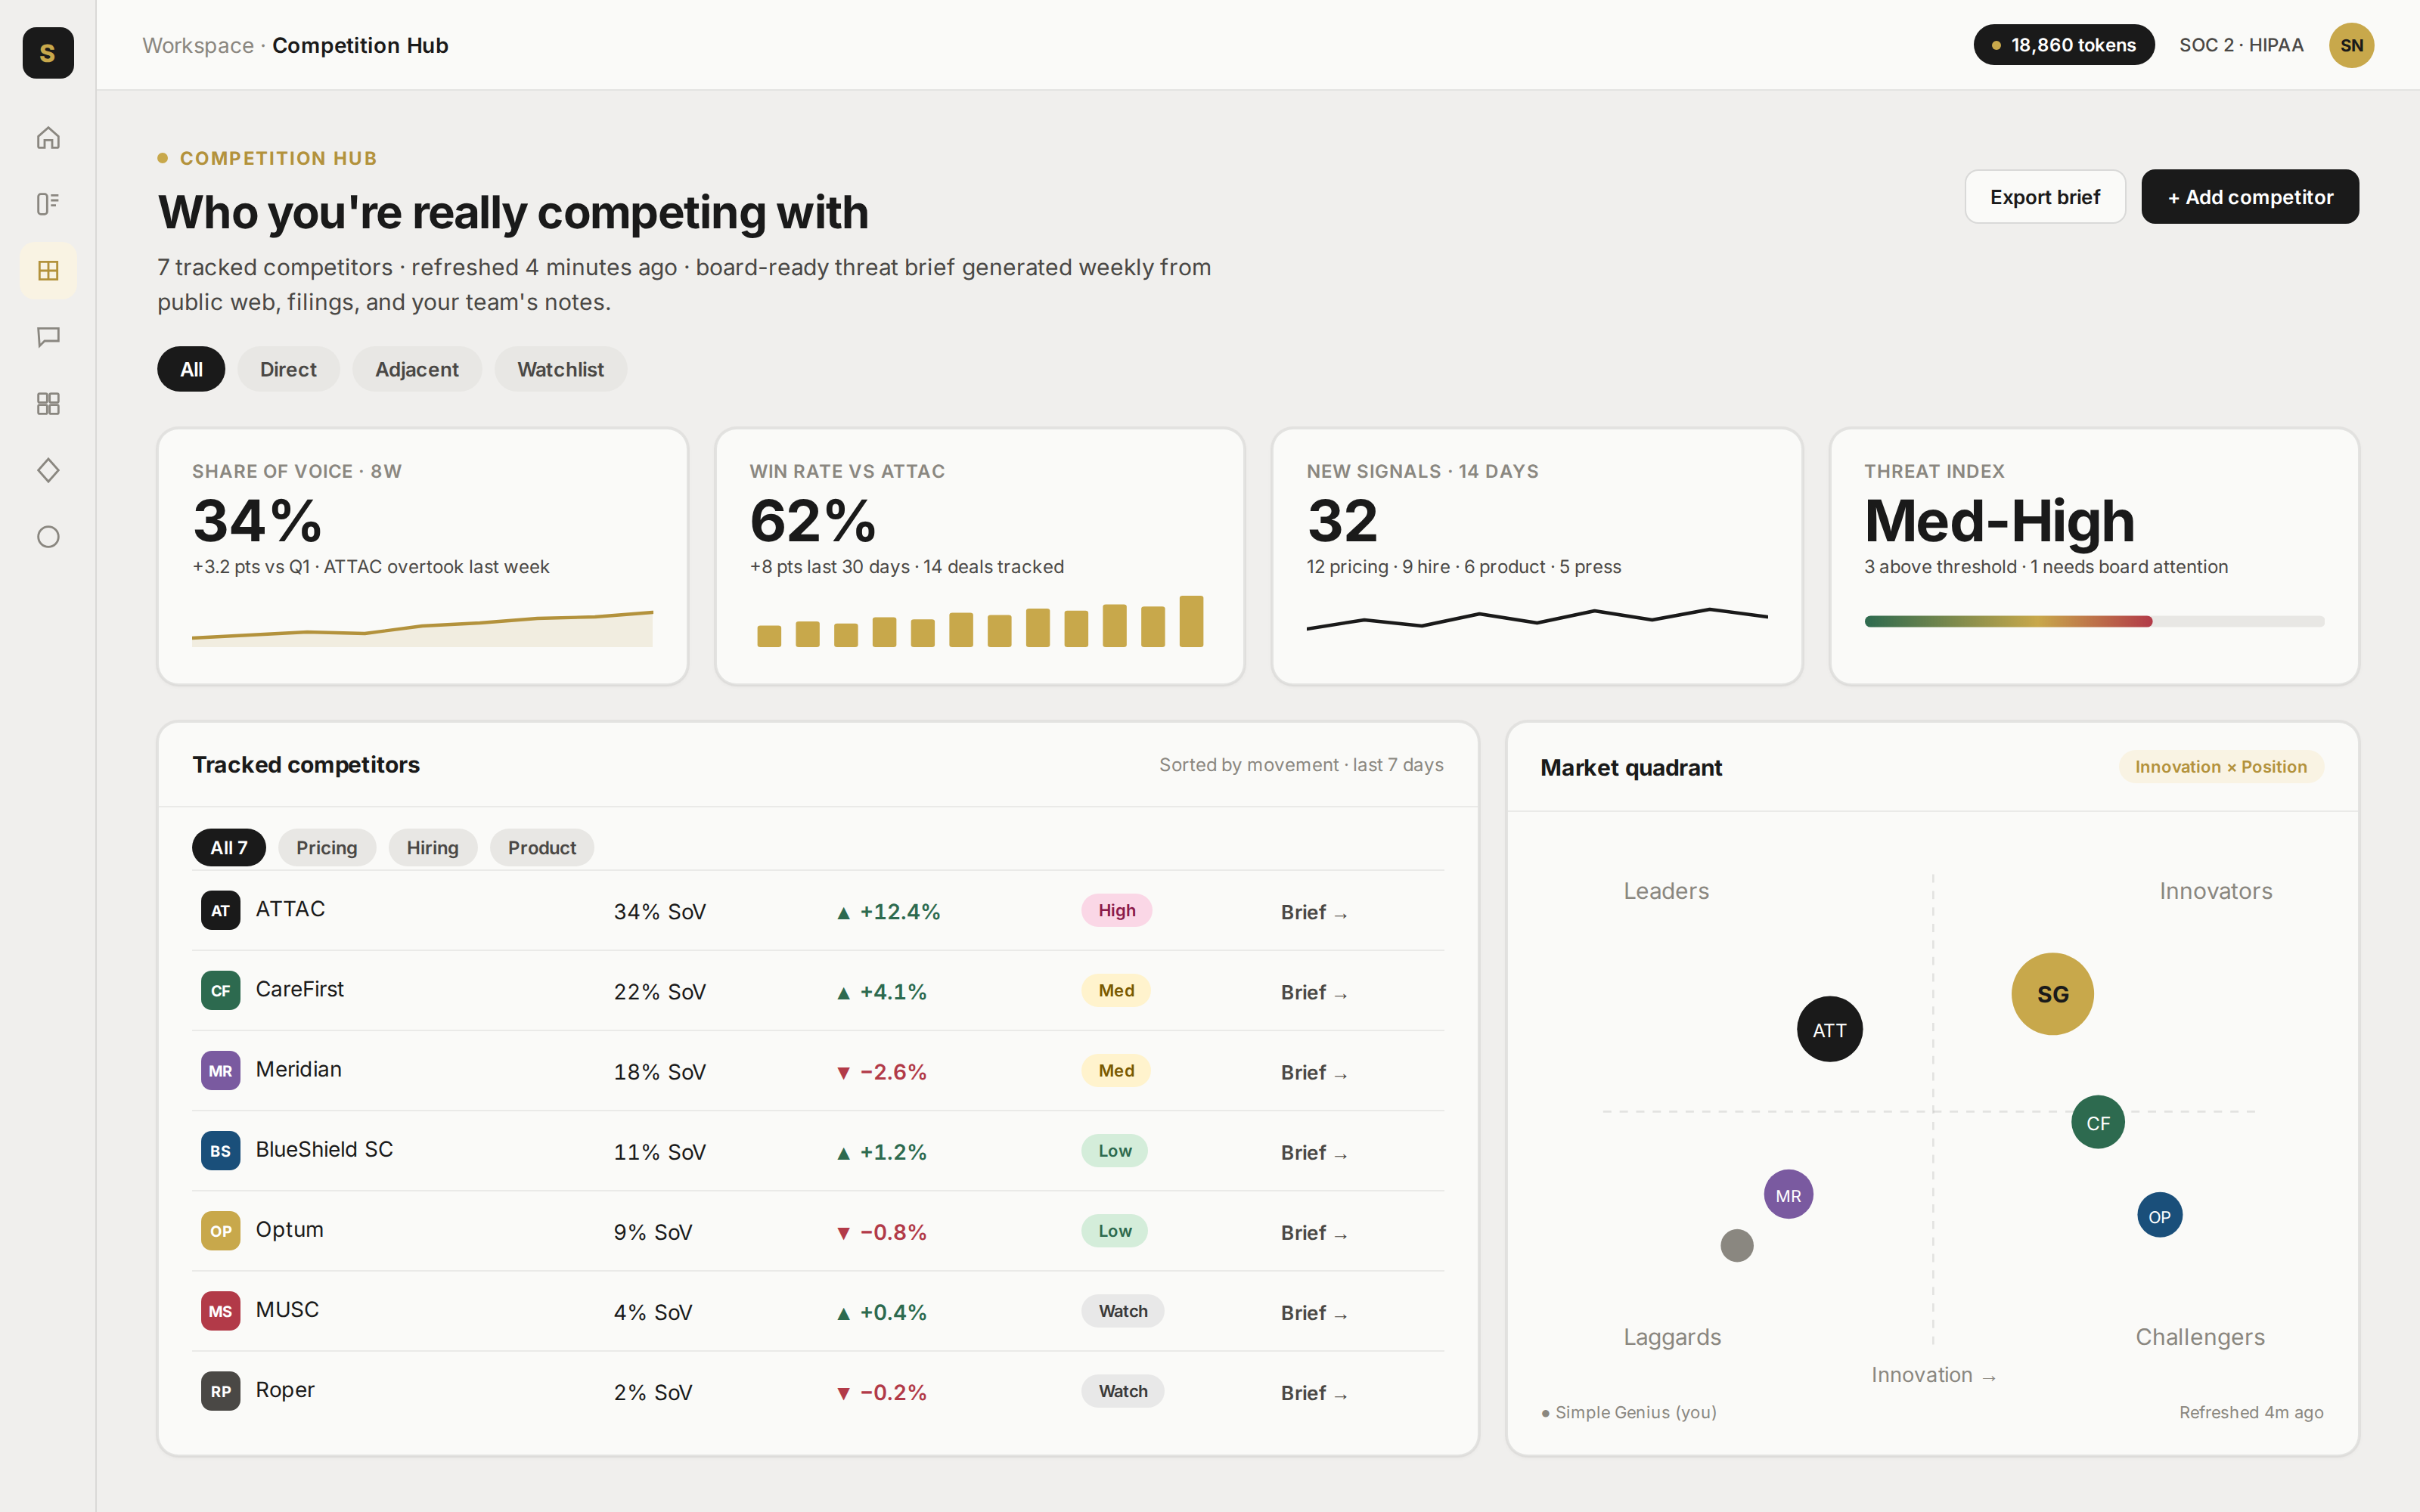This screenshot has width=2420, height=1512.
Task: Click the Innovation × Position tag
Action: click(2221, 767)
